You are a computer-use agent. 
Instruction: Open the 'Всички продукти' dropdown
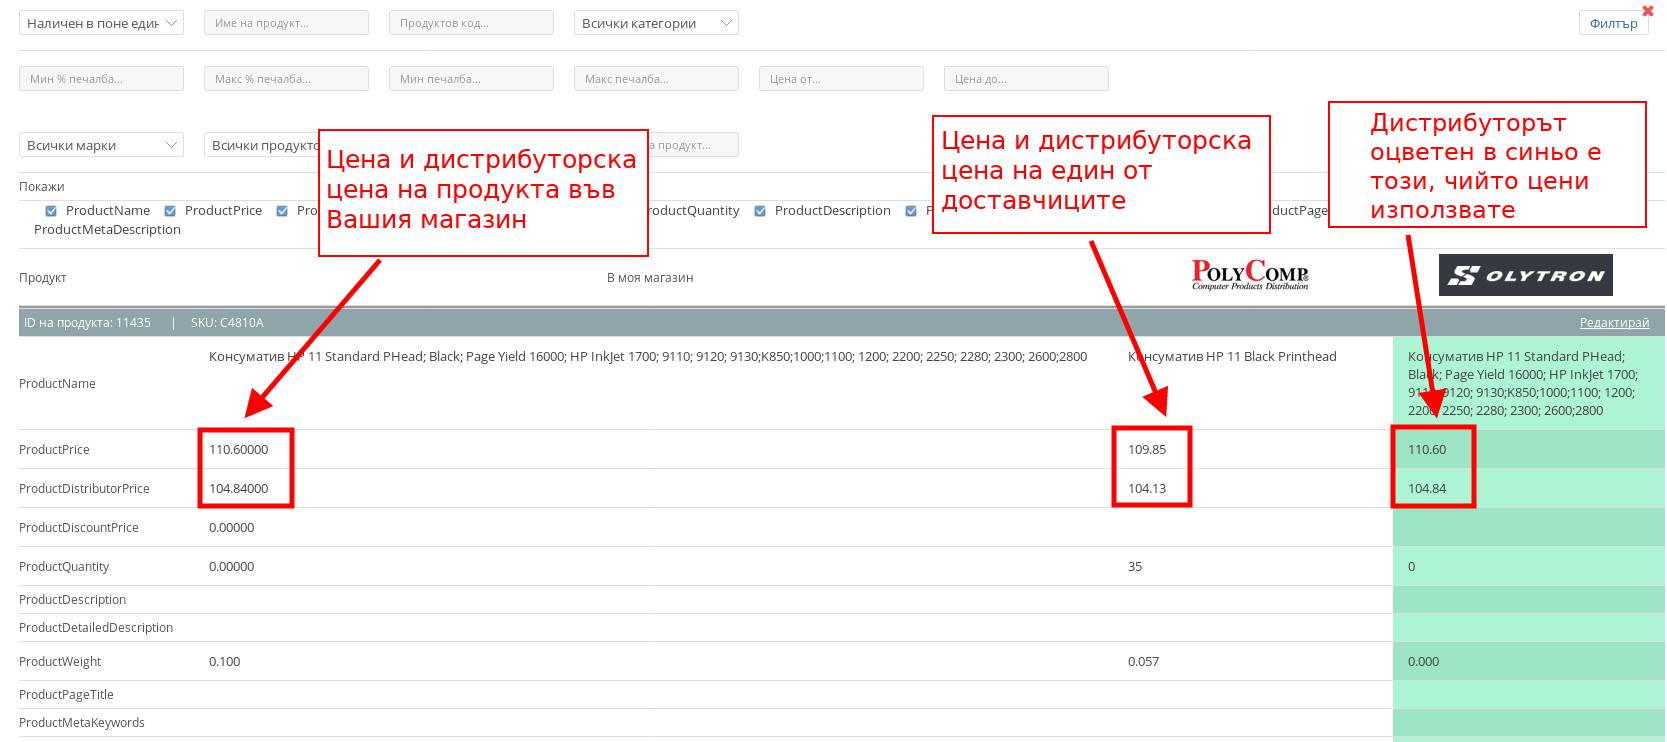point(262,145)
